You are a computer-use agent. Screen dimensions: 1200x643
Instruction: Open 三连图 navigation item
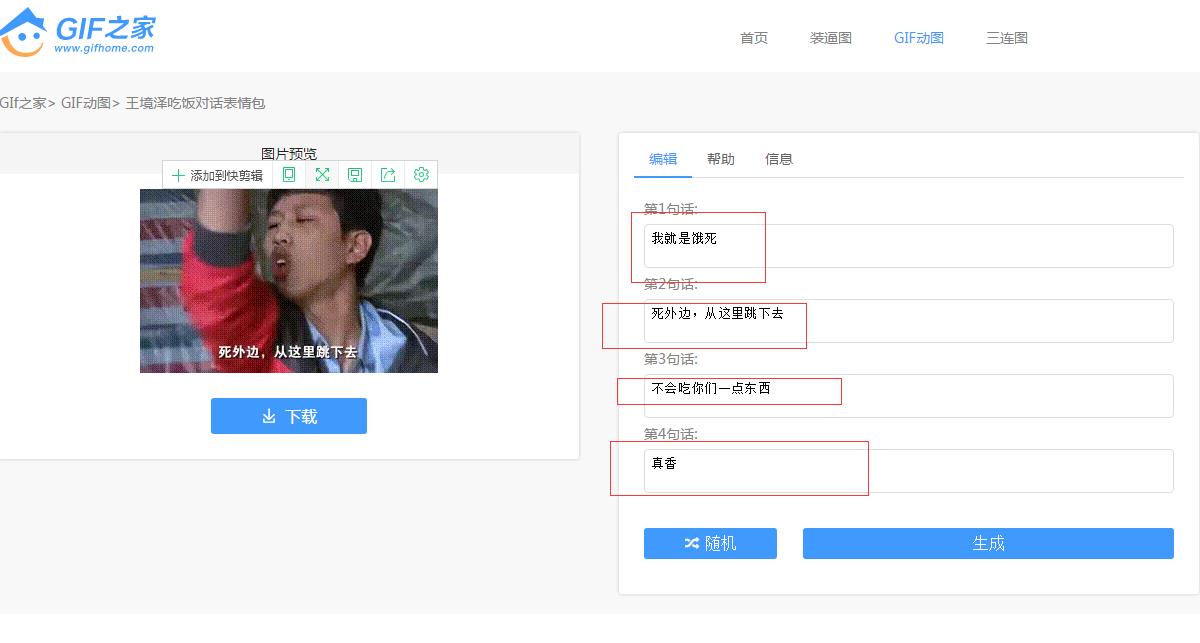click(1007, 38)
